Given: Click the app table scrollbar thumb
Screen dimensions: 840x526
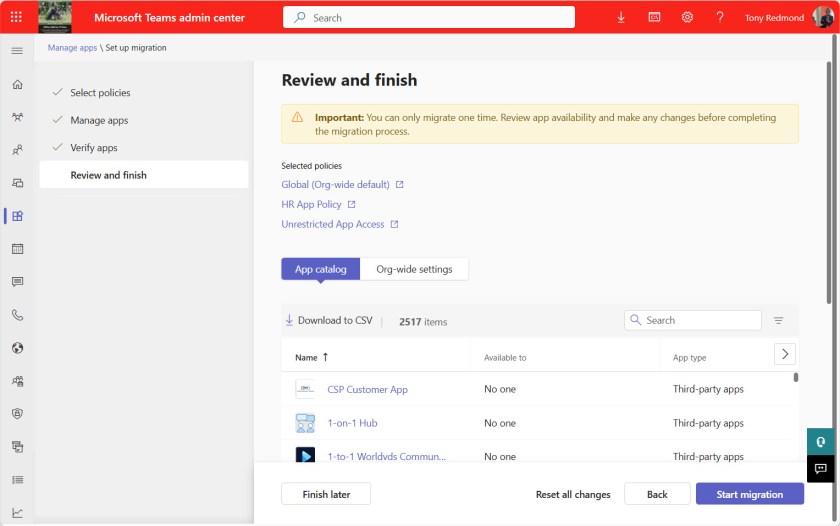Looking at the screenshot, I should [x=796, y=377].
